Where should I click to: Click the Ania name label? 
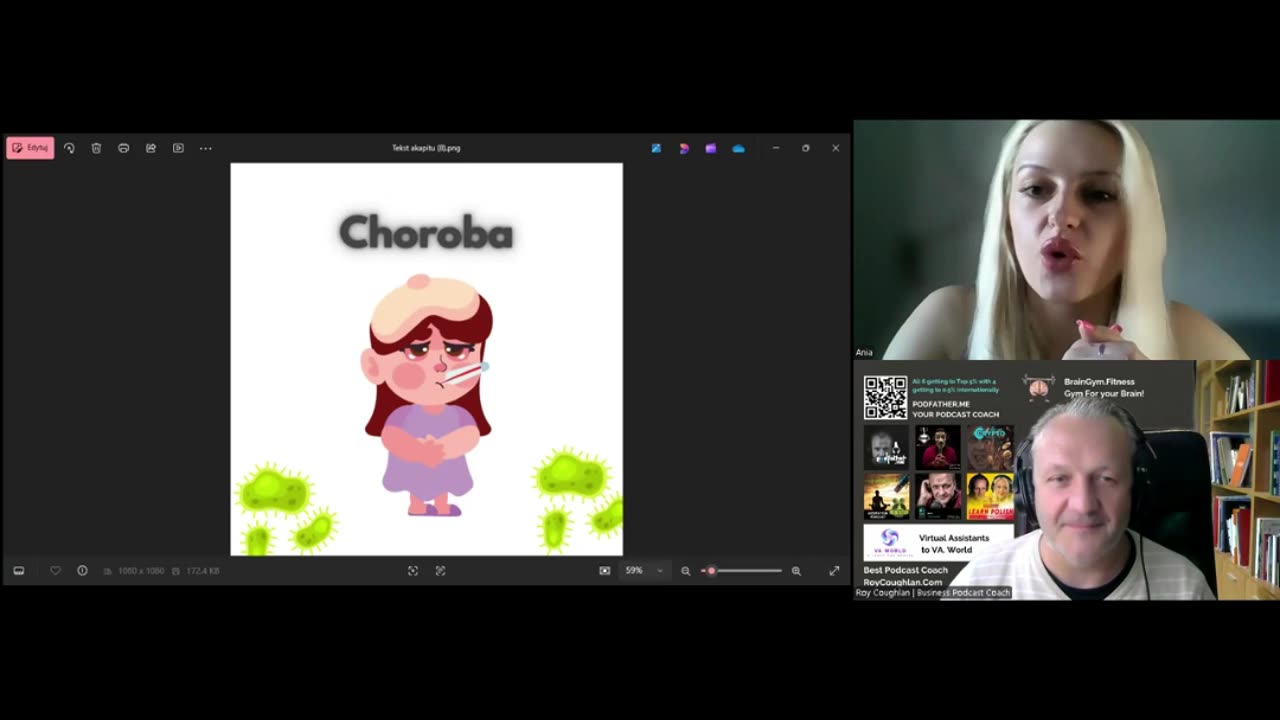point(864,352)
